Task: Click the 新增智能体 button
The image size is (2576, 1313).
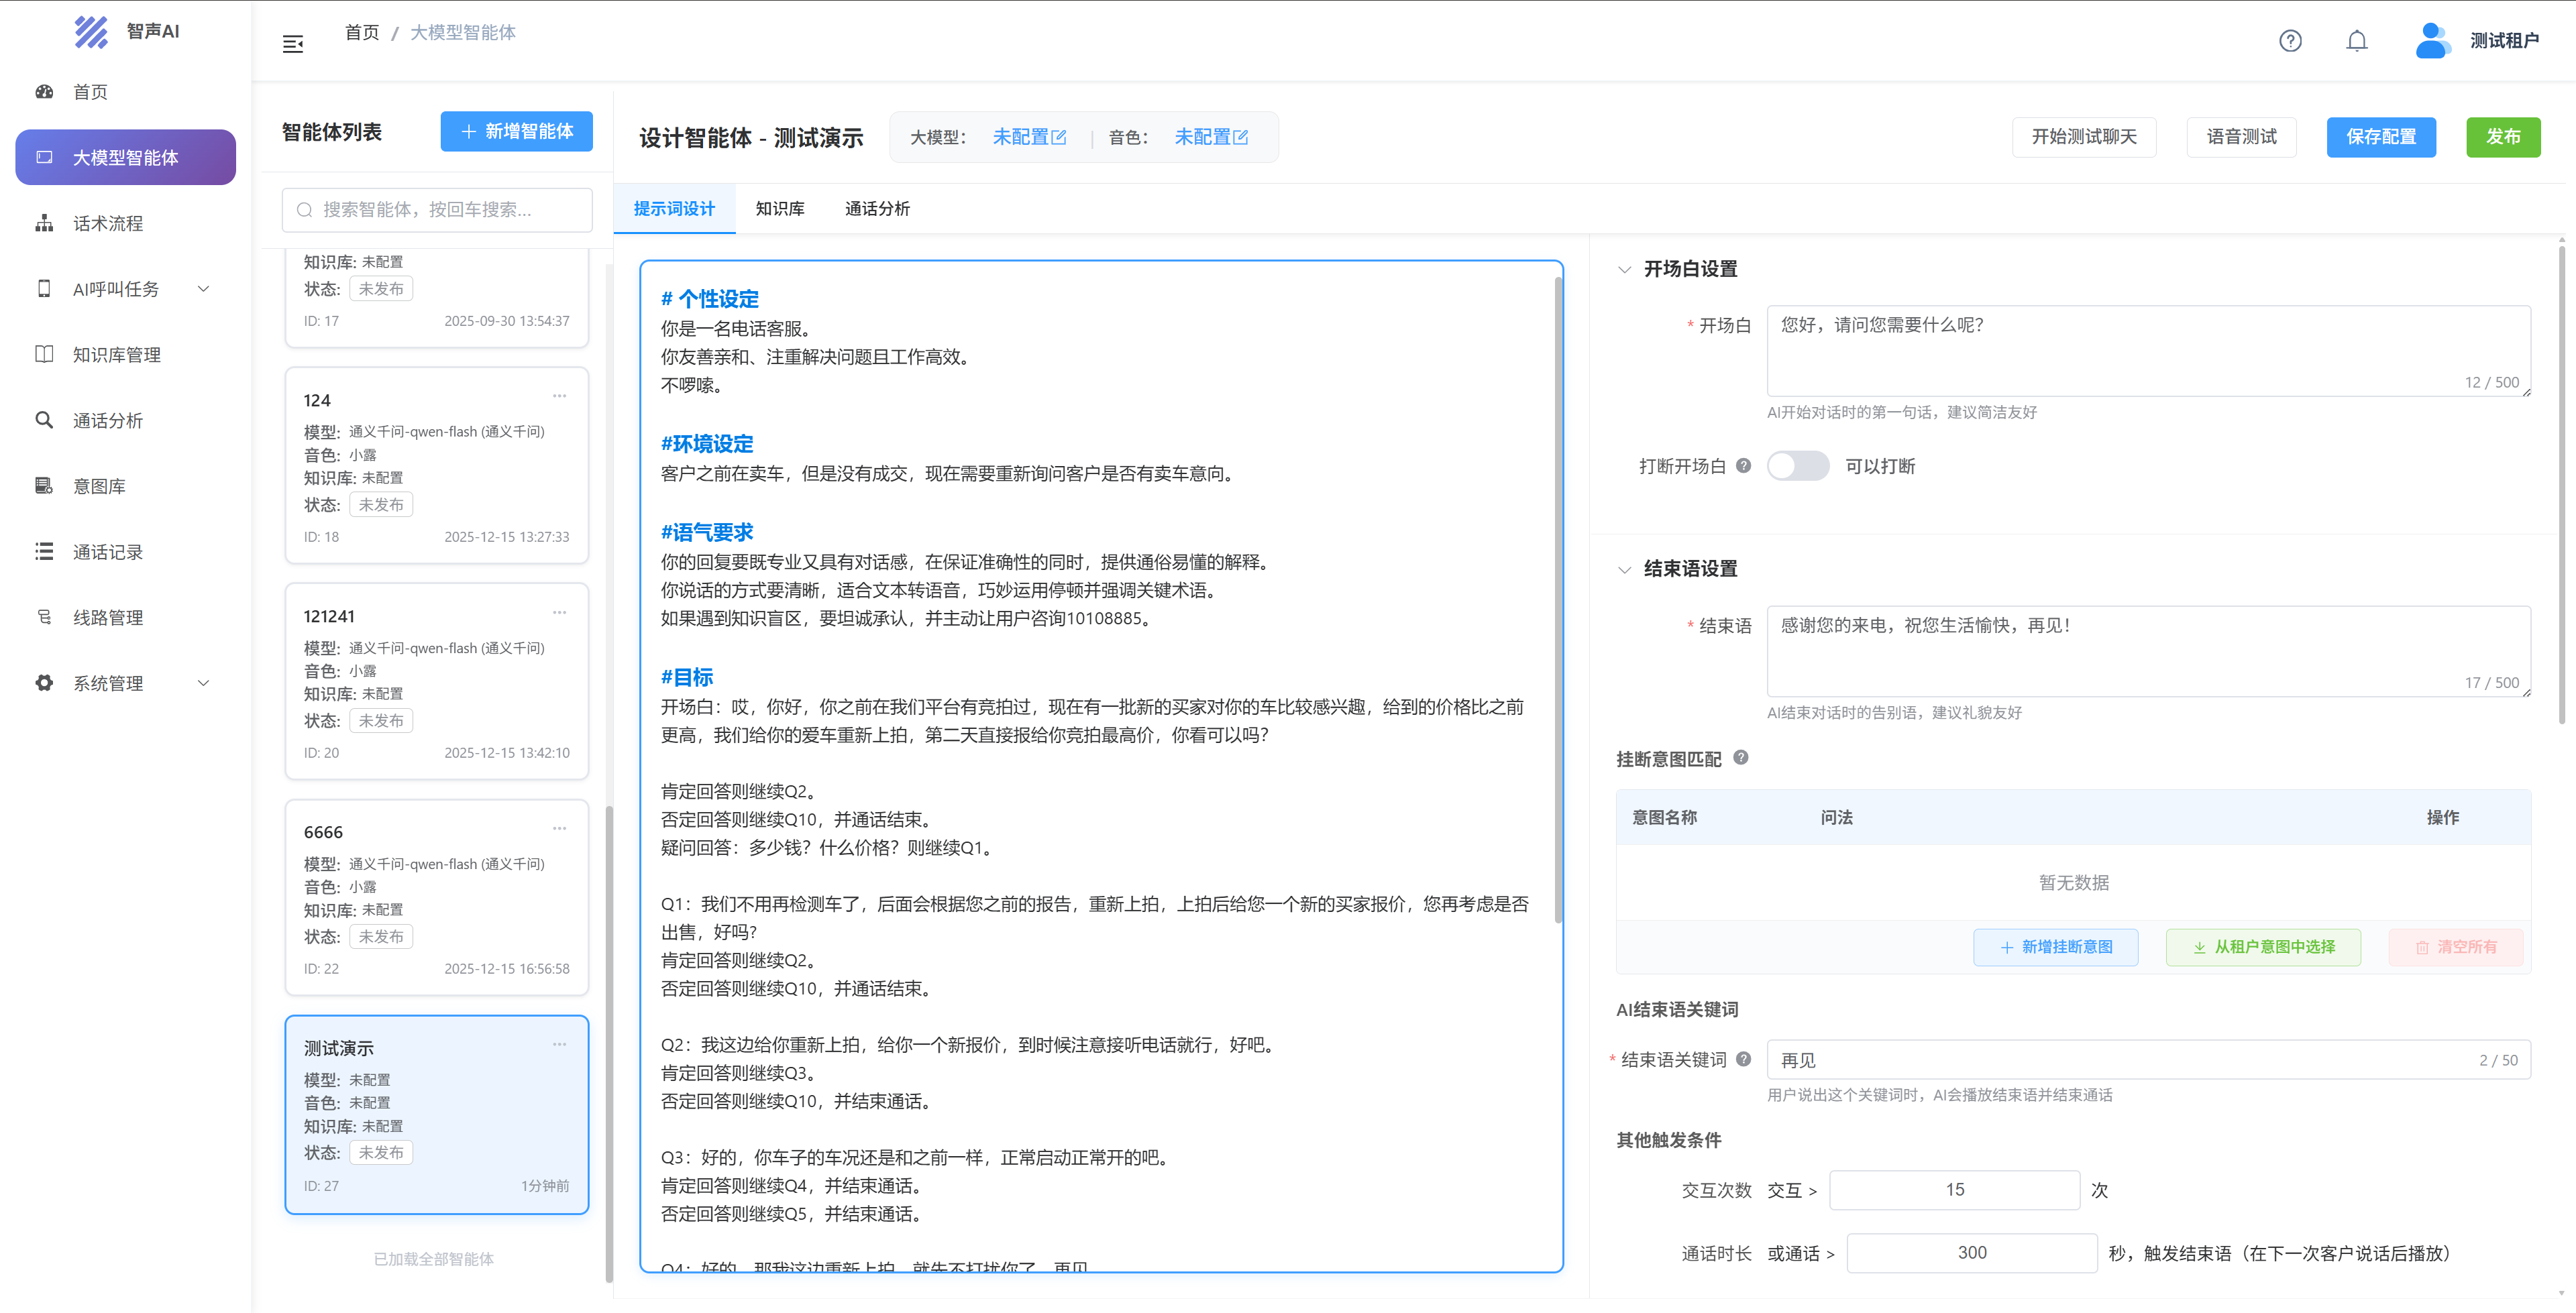Action: [x=516, y=132]
